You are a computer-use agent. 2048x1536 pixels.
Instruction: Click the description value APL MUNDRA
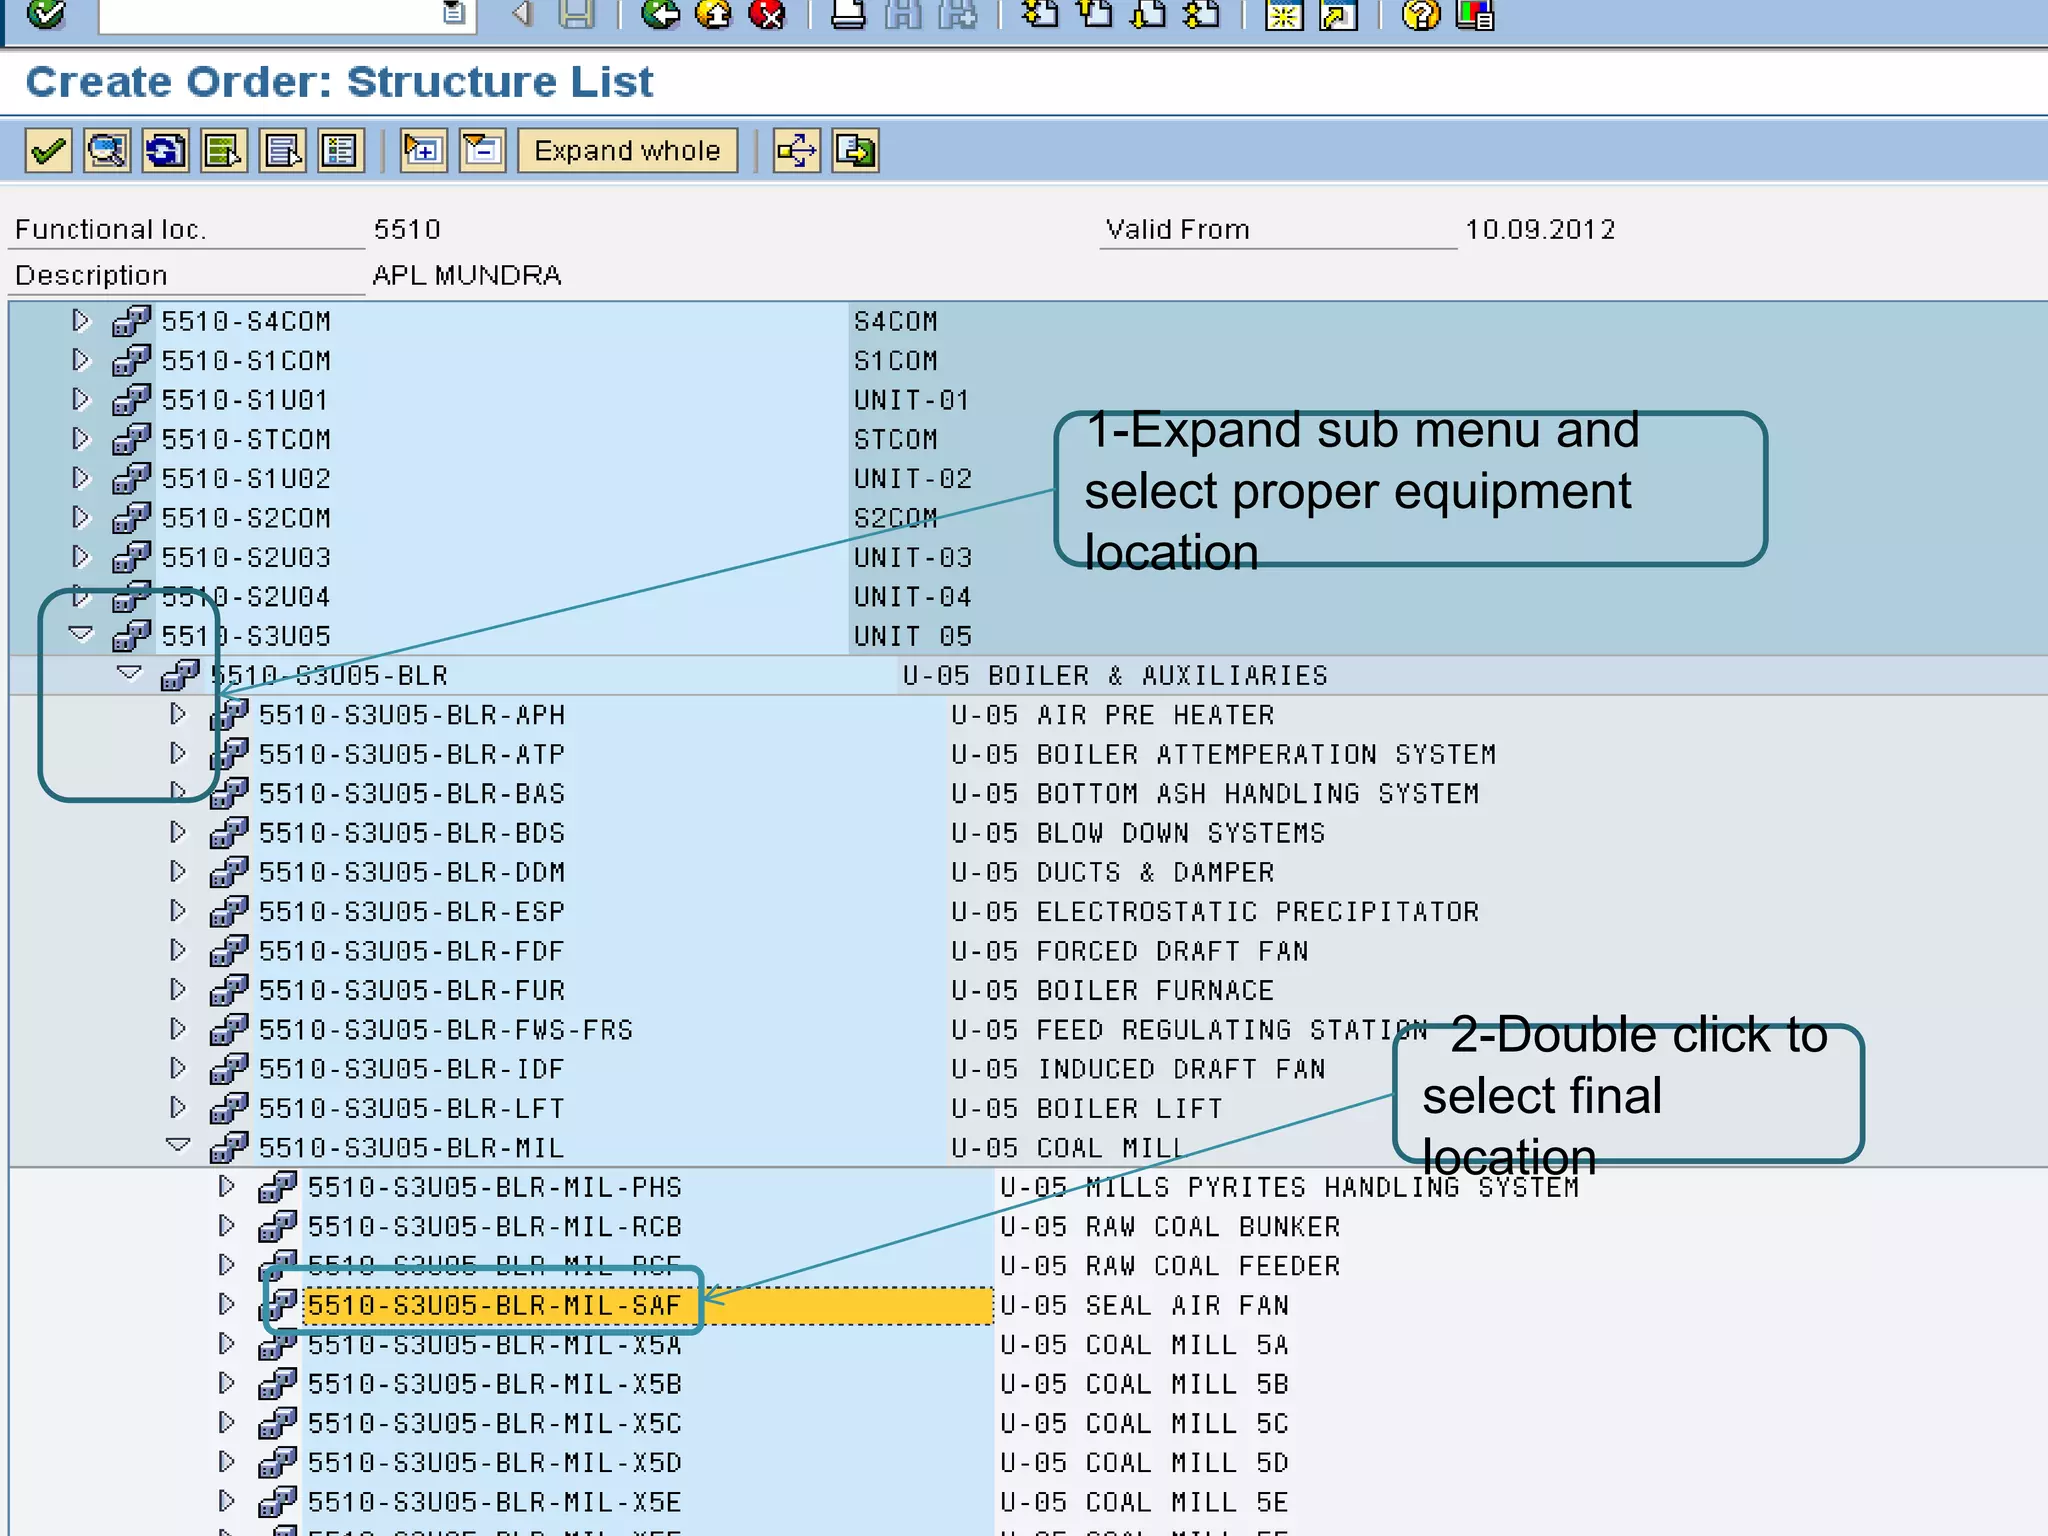pos(467,275)
